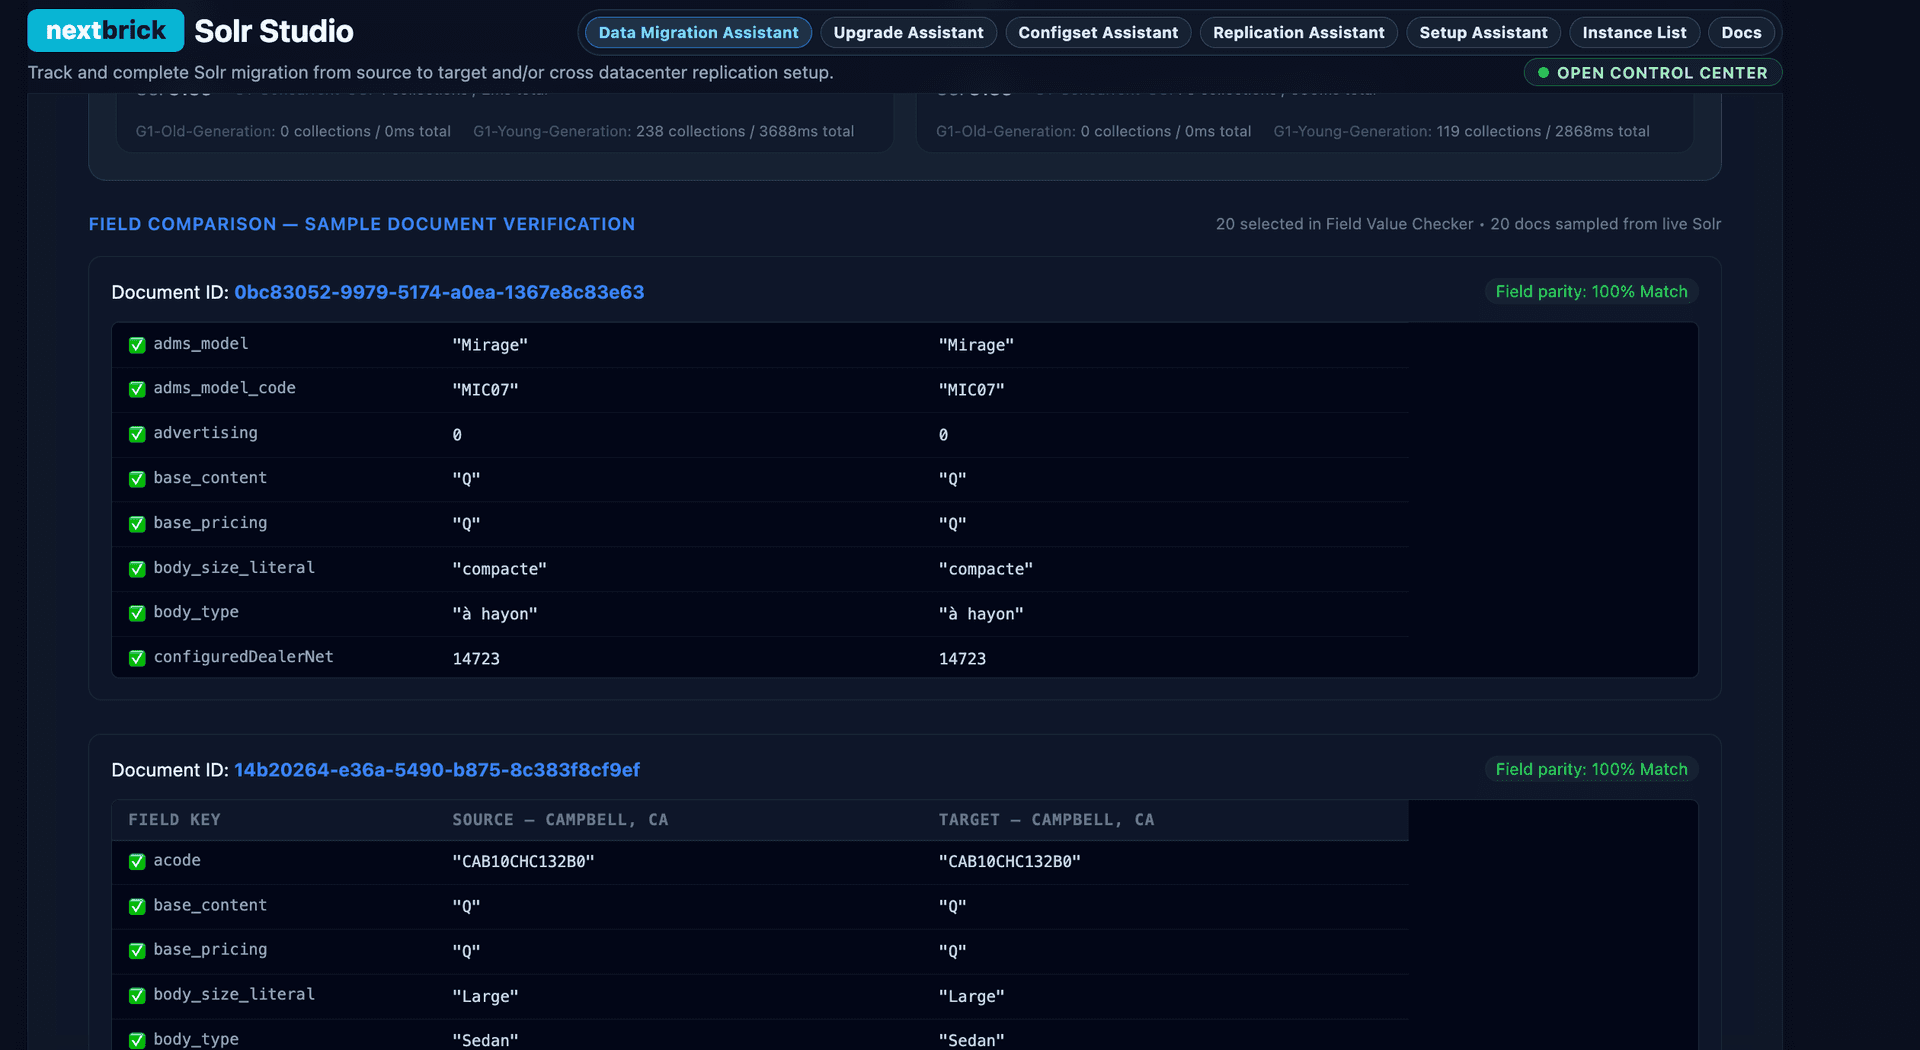Click the green check icon for configuredDealerNet
The width and height of the screenshot is (1920, 1050).
pos(137,658)
